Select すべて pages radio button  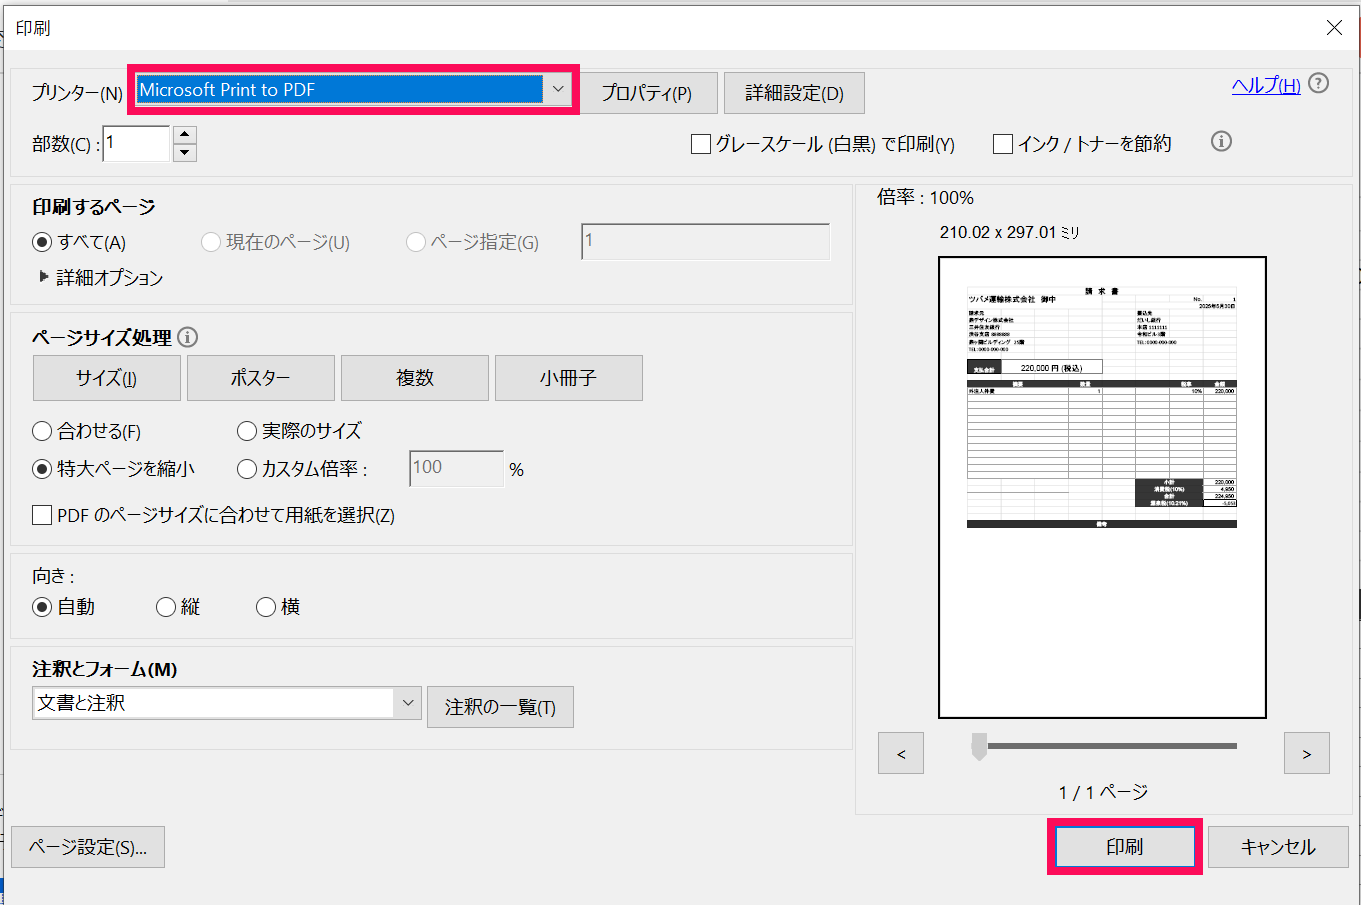[42, 242]
